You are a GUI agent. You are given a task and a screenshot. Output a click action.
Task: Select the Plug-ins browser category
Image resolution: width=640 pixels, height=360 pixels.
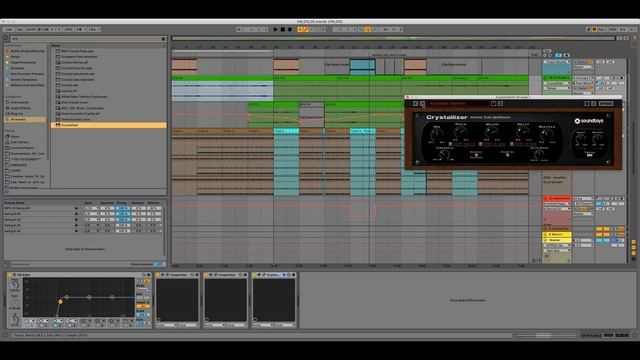point(17,113)
